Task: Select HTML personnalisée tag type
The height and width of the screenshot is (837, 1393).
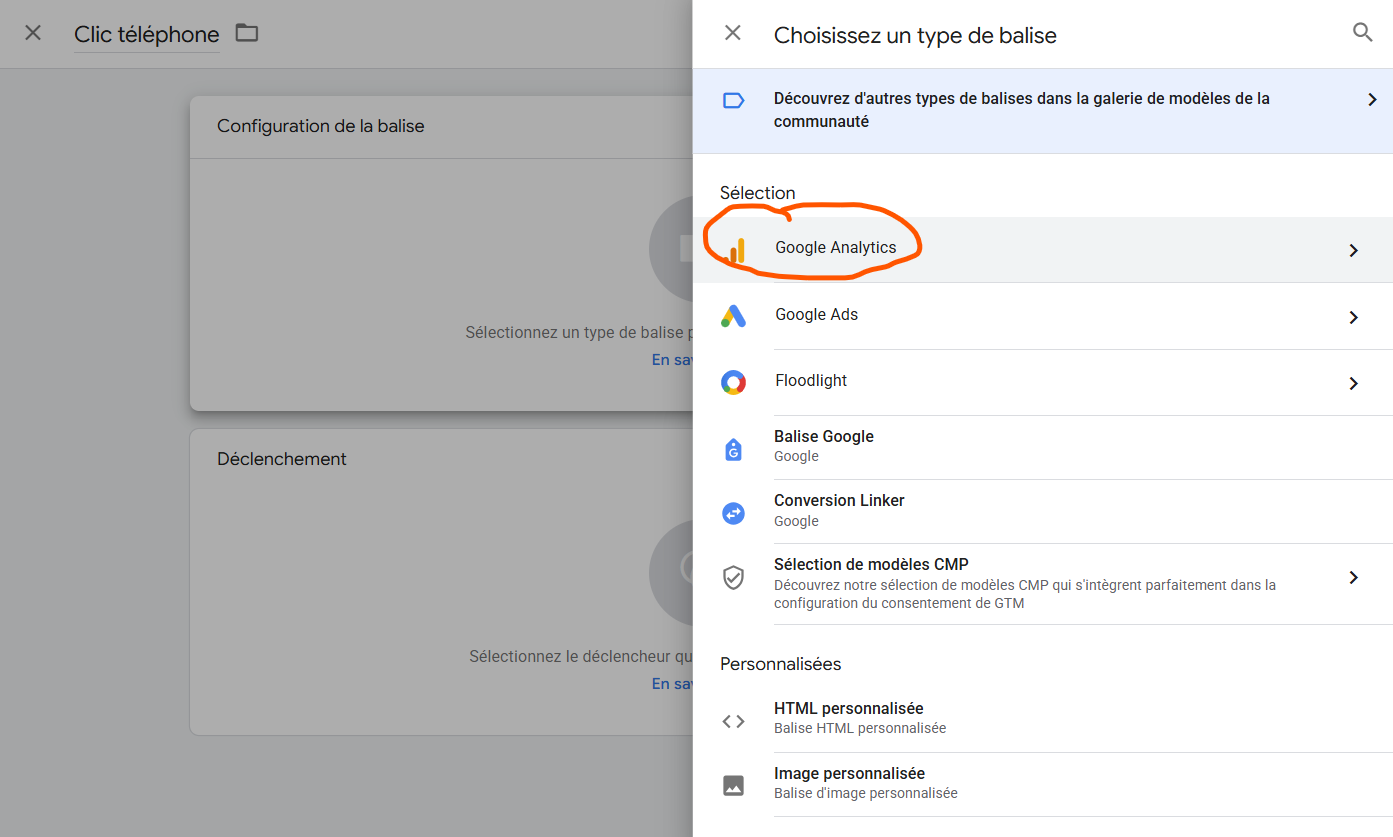Action: coord(848,709)
